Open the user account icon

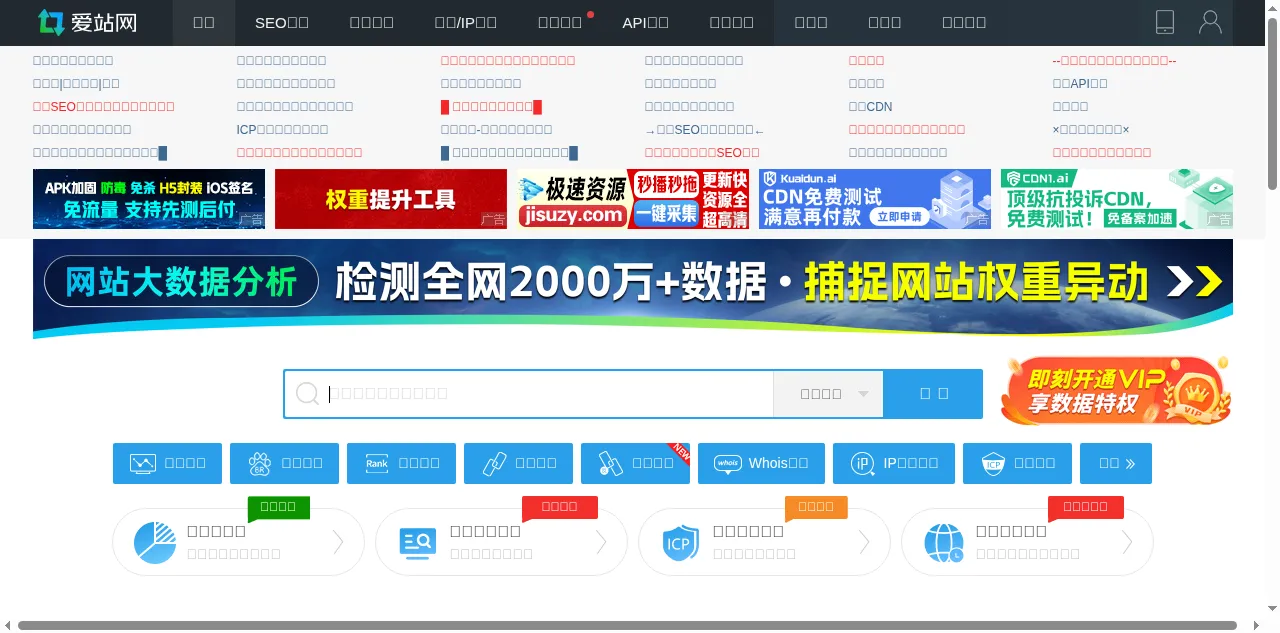coord(1210,22)
